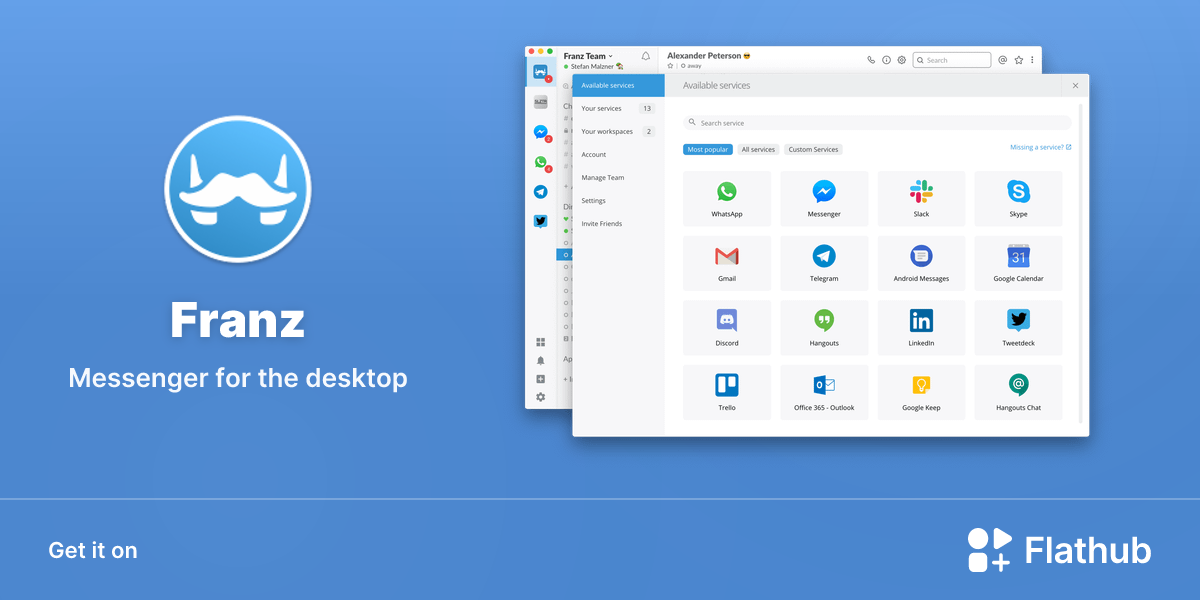
Task: Open the workspaces grid icon in sidebar
Action: click(x=541, y=342)
